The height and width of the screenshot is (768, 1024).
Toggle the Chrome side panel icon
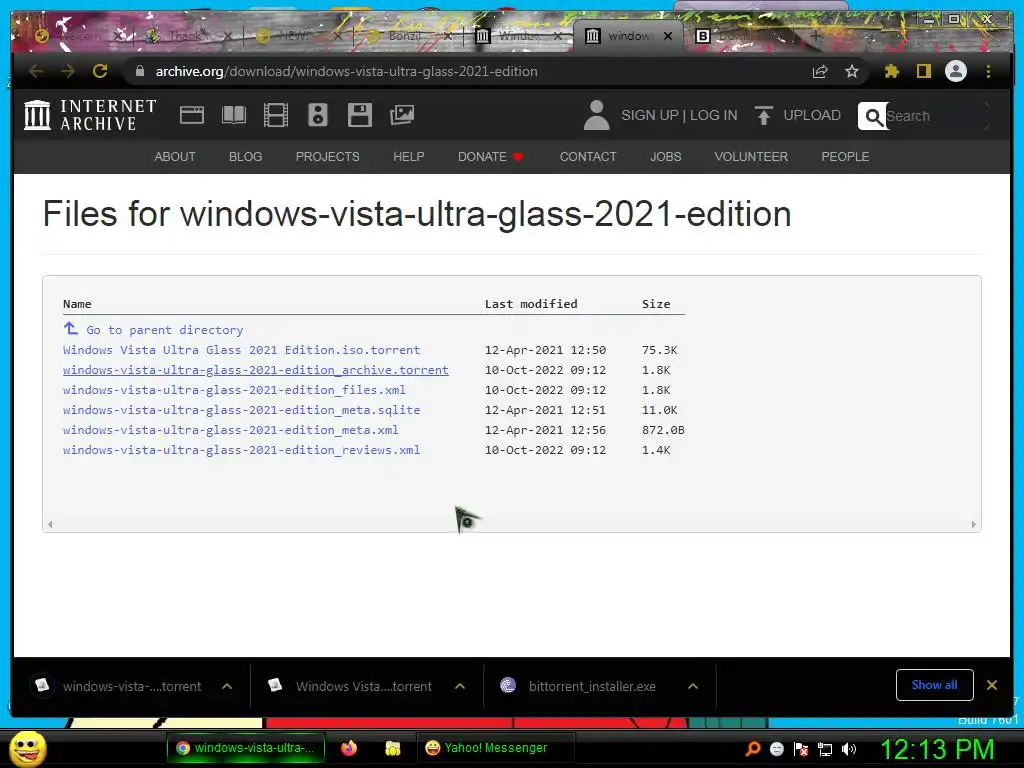tap(923, 71)
